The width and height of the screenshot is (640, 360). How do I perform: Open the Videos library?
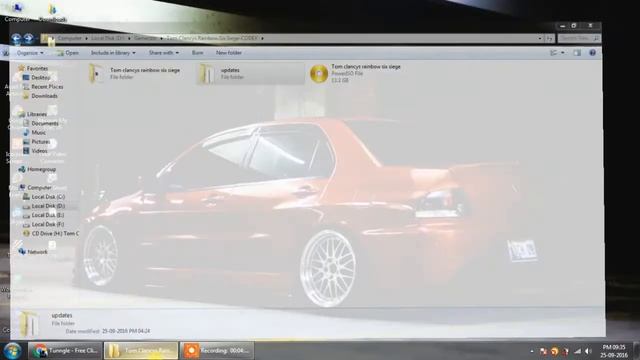(x=39, y=151)
